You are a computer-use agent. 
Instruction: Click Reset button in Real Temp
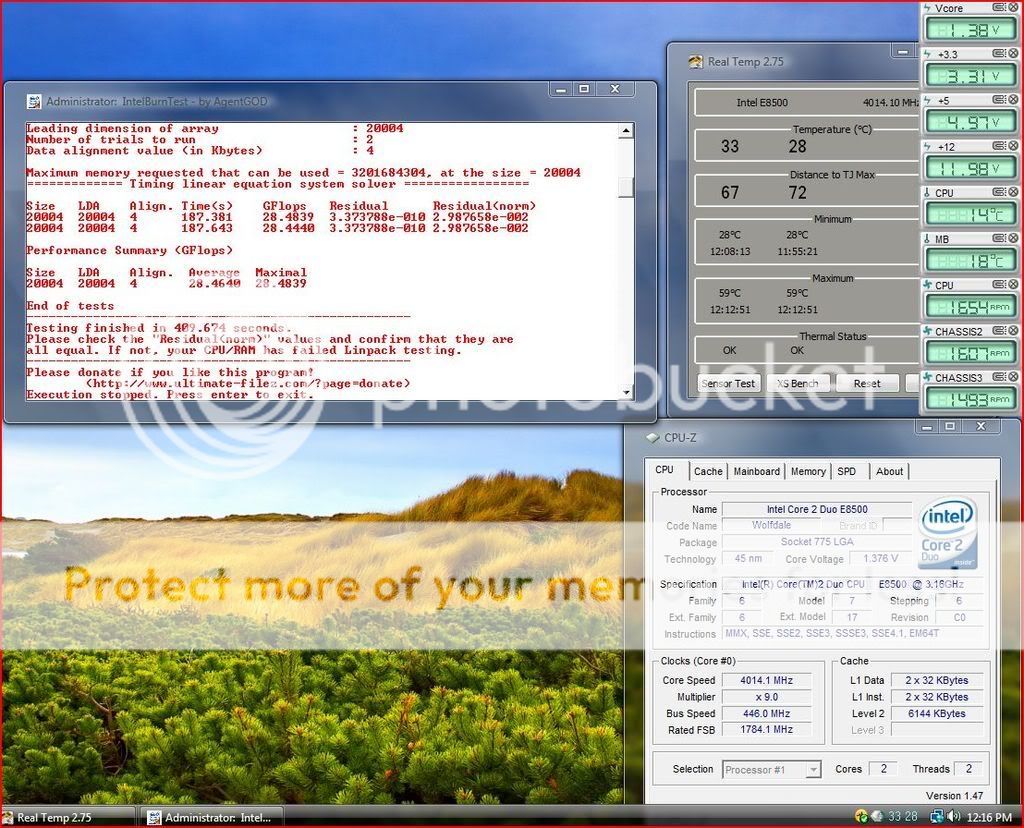coord(867,383)
